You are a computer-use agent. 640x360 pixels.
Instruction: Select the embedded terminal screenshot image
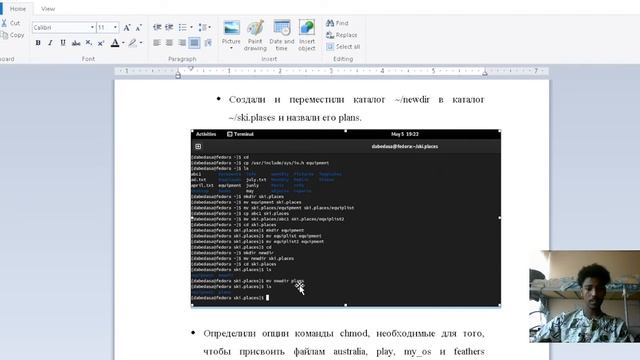(x=346, y=218)
